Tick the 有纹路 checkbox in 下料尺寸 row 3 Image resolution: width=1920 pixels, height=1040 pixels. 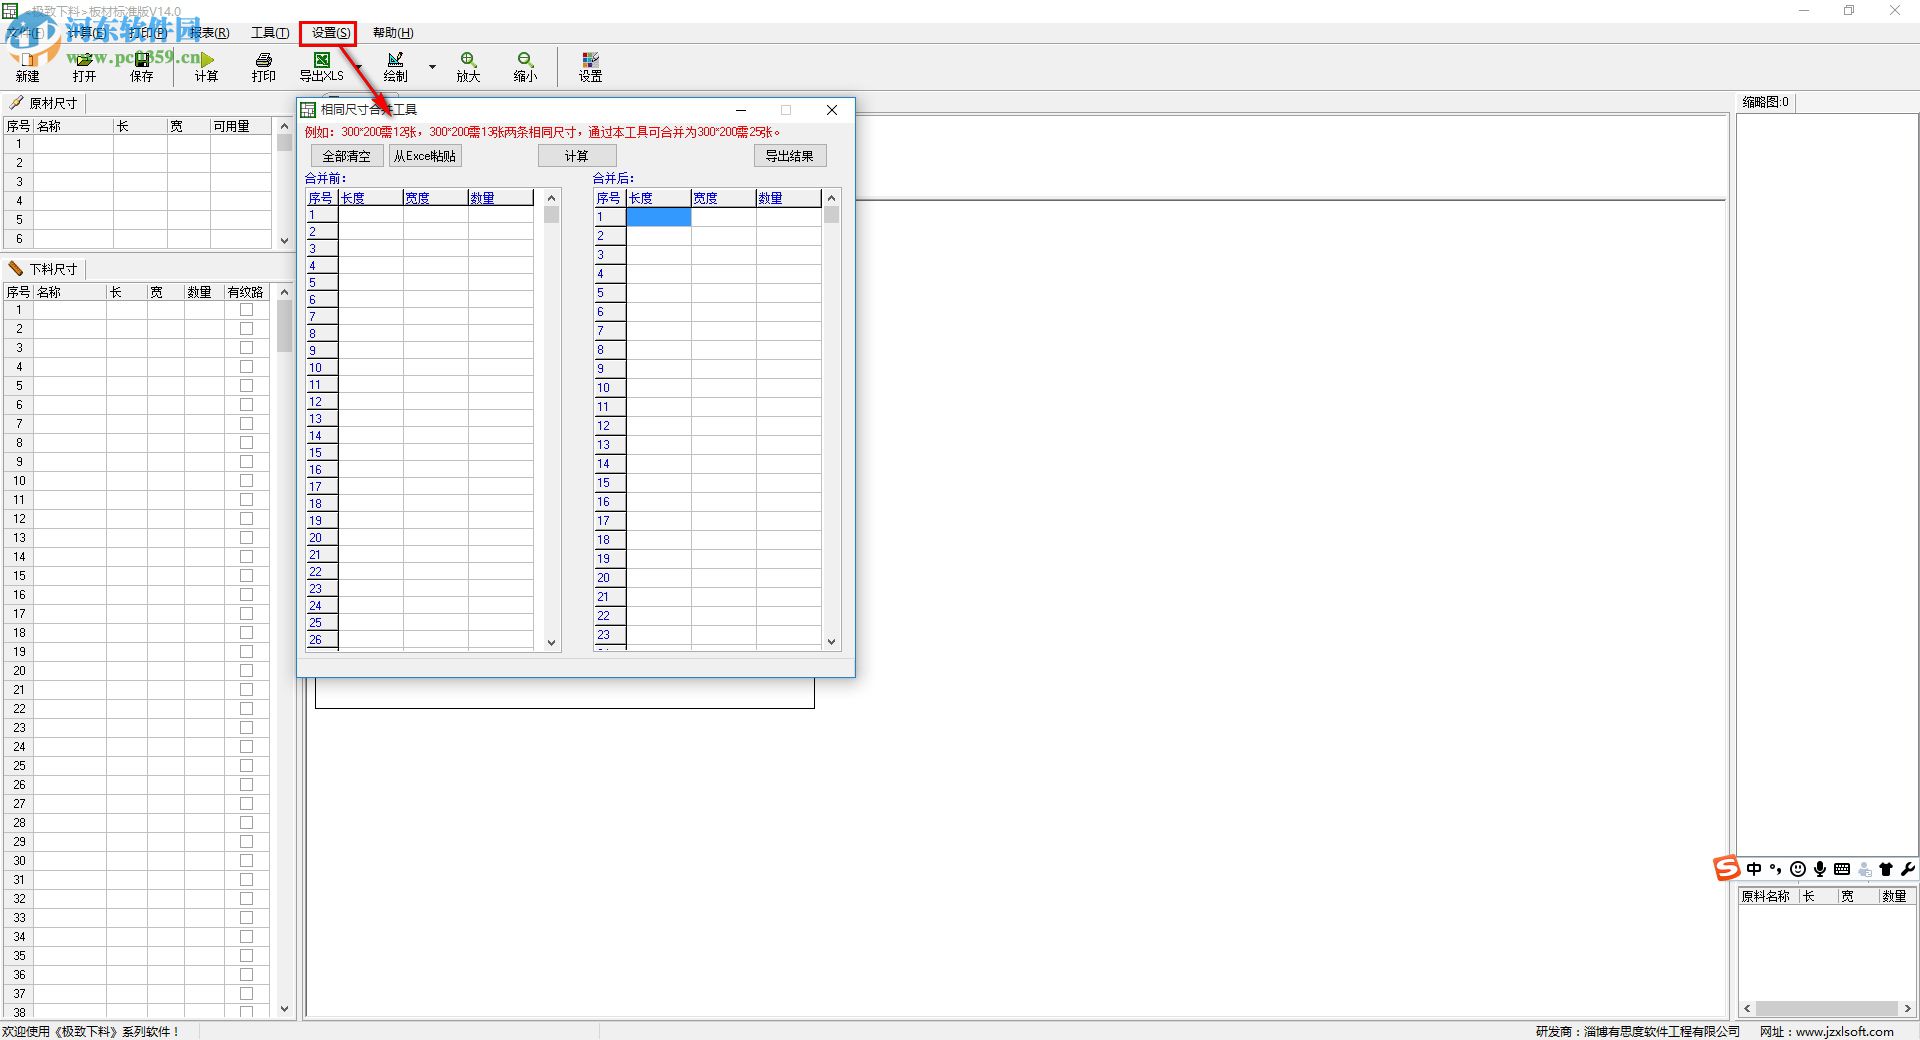246,348
